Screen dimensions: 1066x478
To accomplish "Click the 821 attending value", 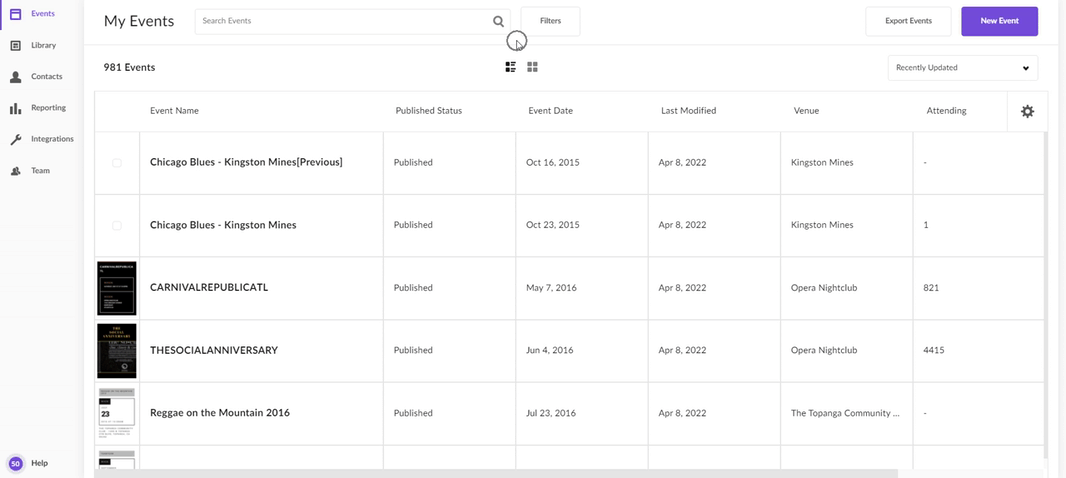I will [x=931, y=288].
